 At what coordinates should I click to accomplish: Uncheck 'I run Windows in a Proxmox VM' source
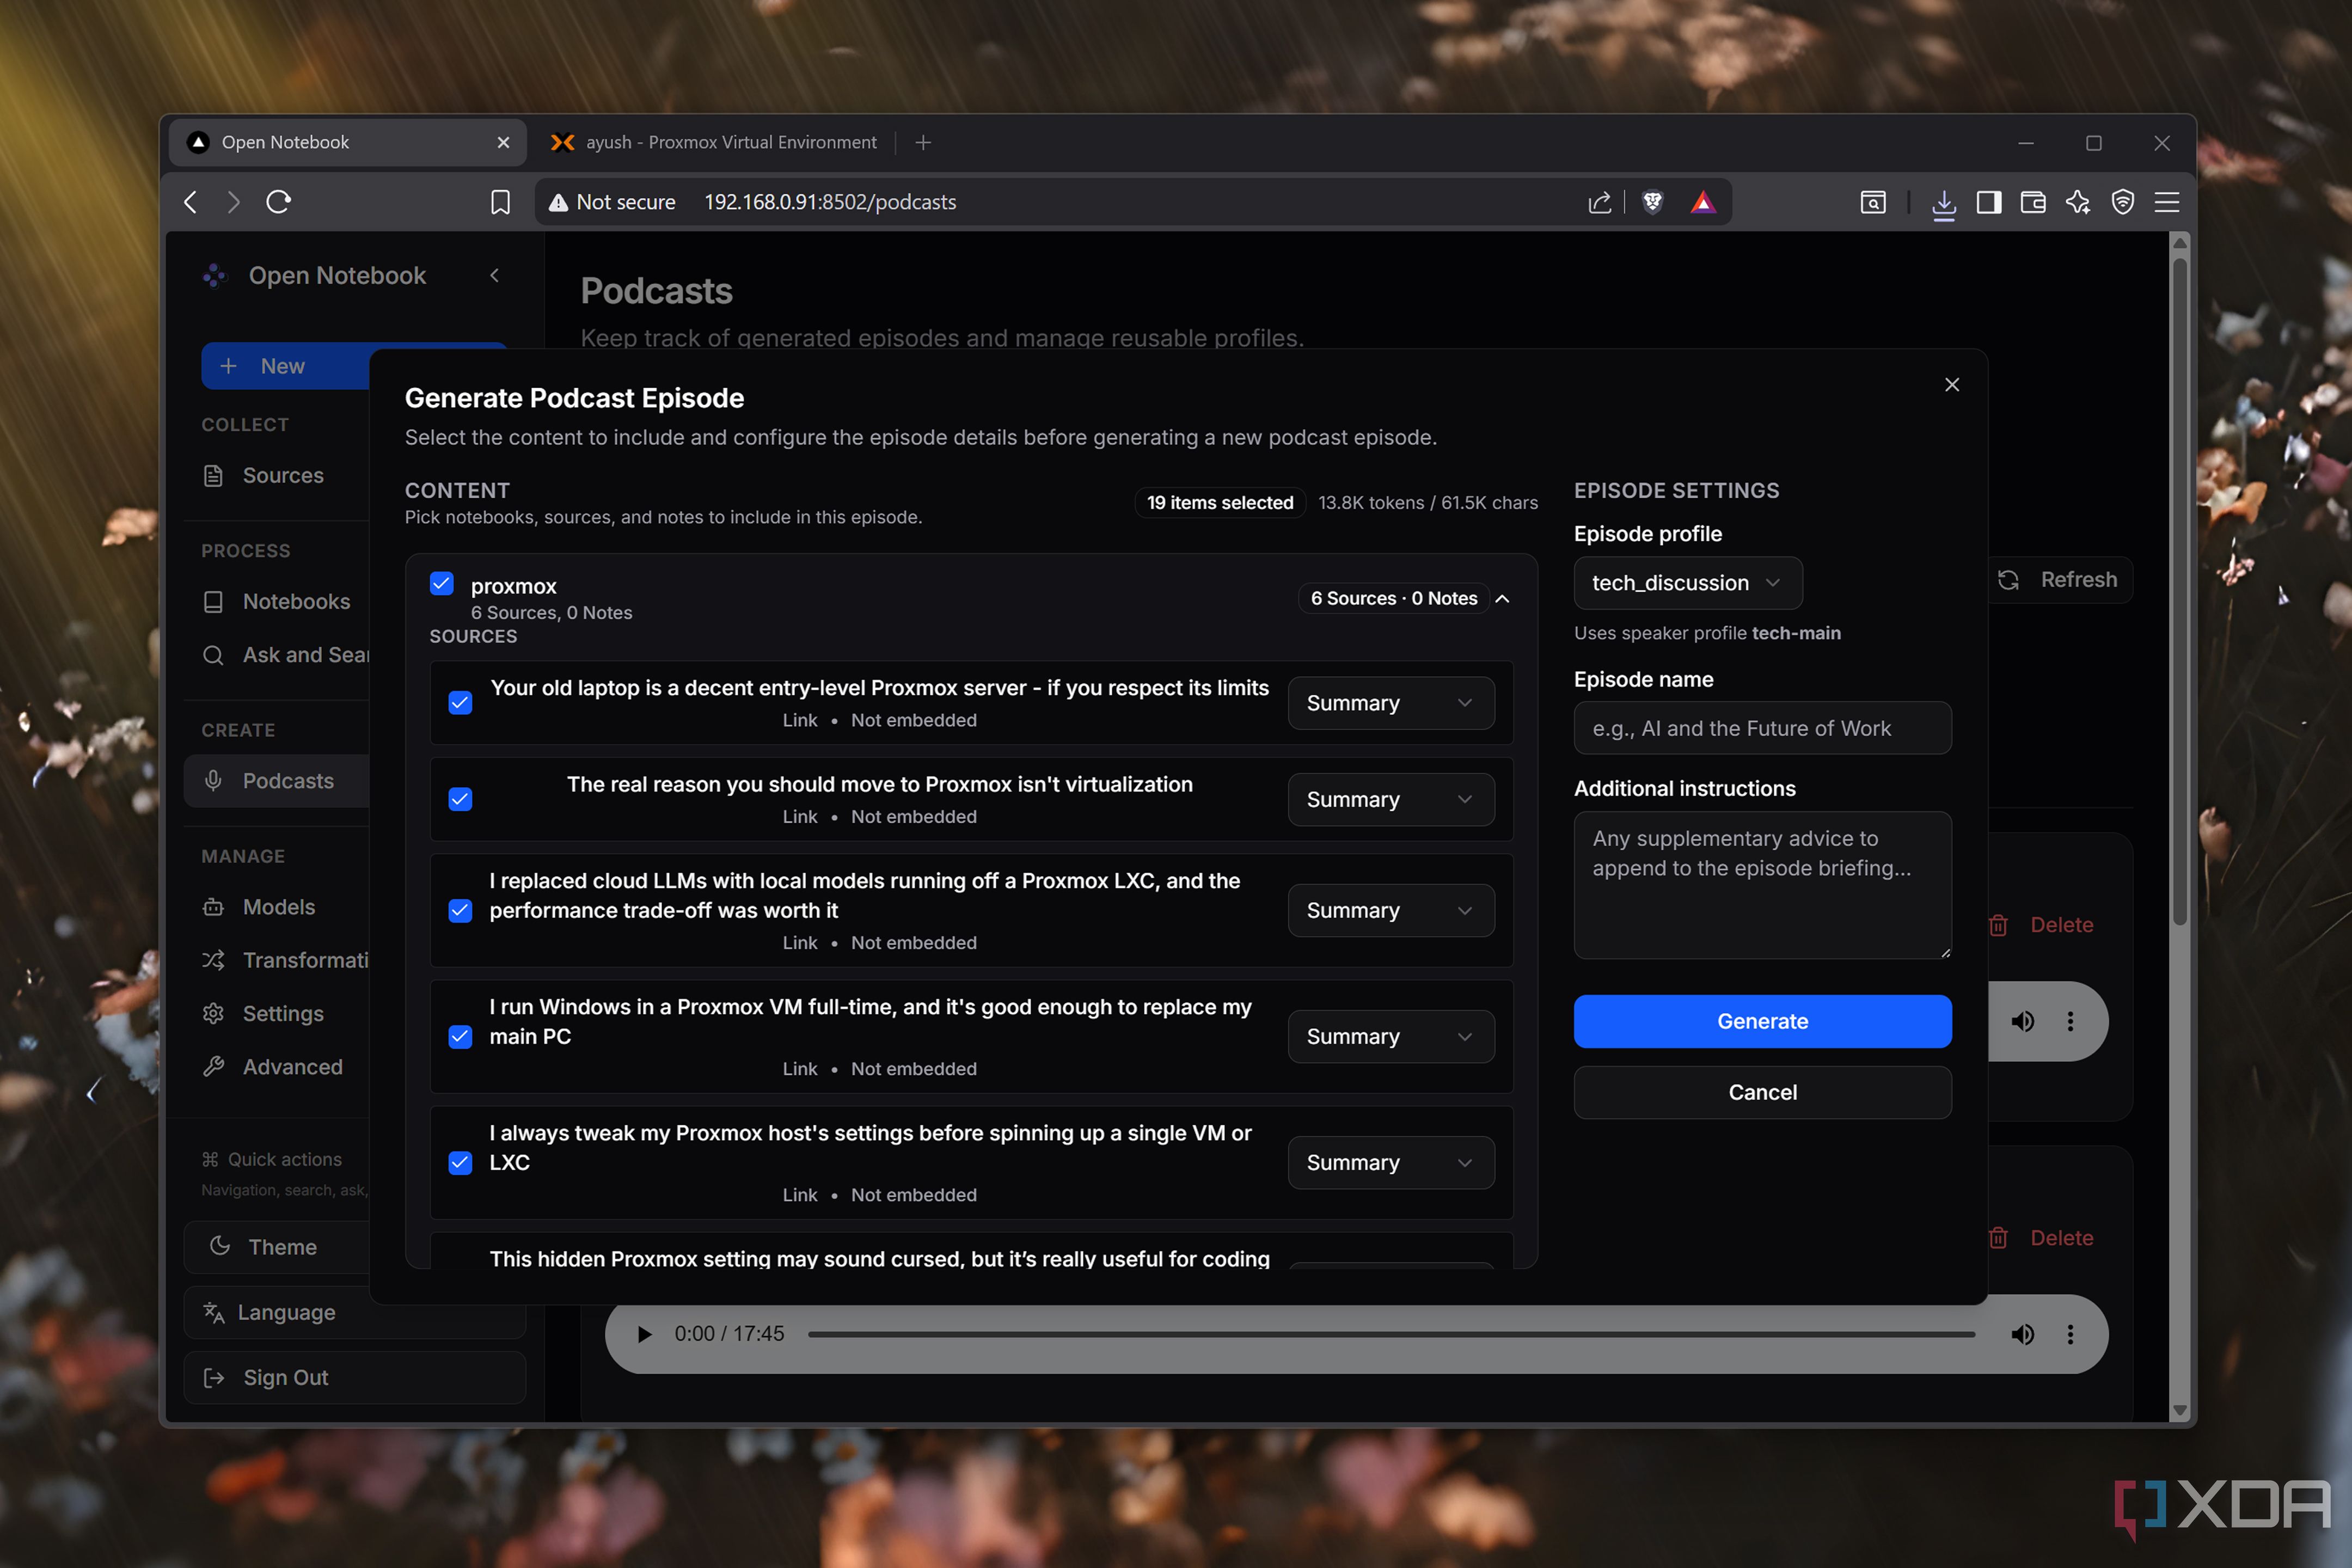point(460,1036)
